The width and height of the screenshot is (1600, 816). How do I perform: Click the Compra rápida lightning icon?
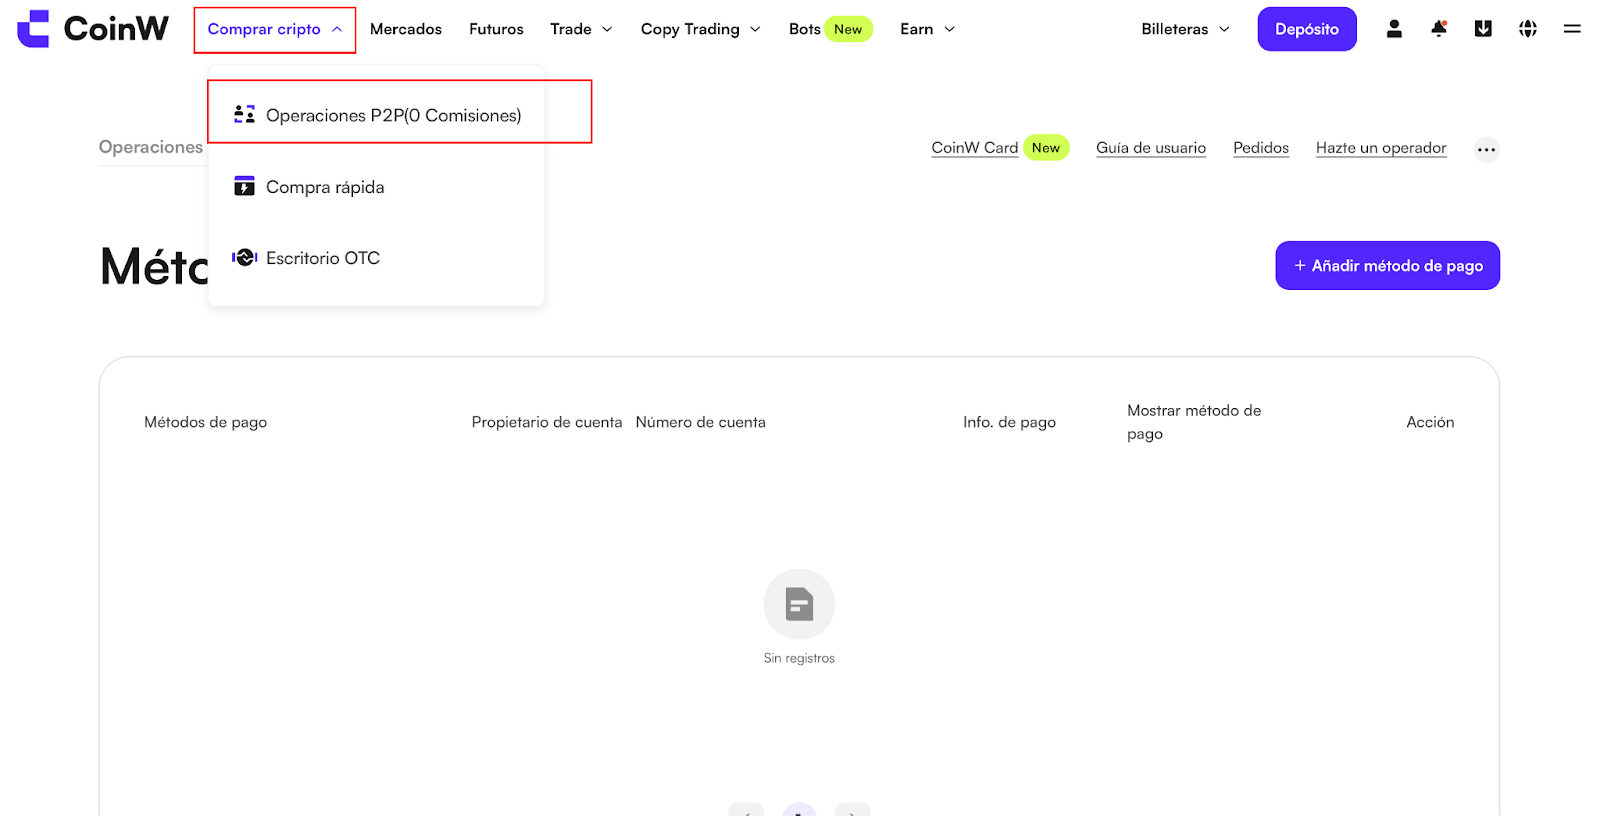[x=244, y=186]
